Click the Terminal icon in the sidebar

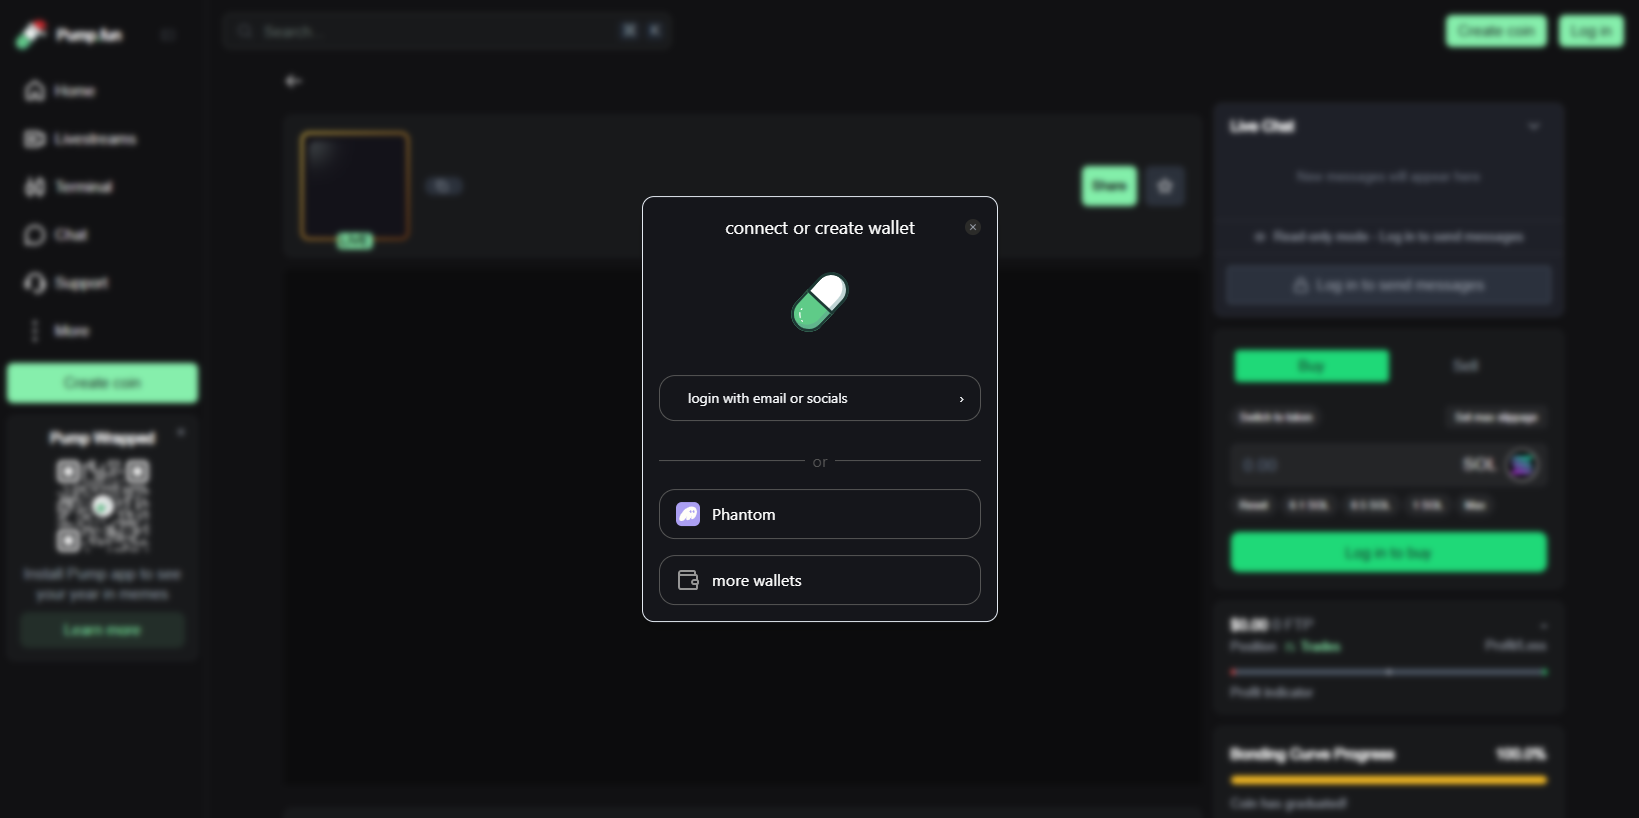(x=35, y=187)
